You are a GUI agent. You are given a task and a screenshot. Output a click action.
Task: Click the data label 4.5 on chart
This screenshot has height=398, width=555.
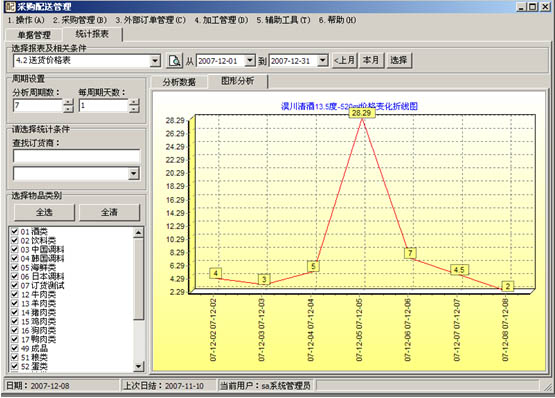[x=459, y=270]
